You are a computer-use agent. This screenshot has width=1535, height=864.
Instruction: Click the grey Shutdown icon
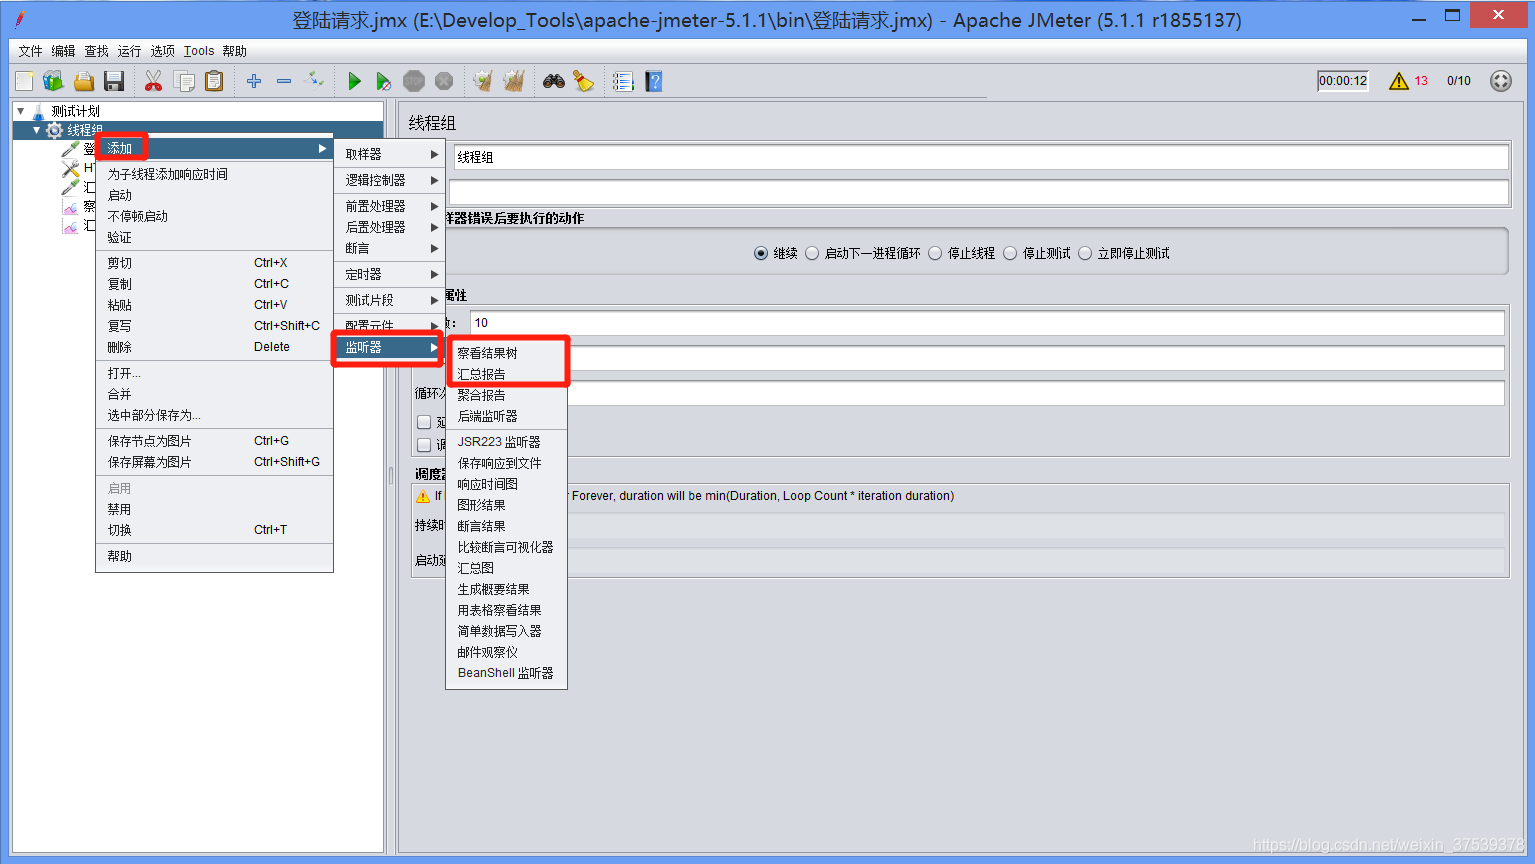click(444, 81)
